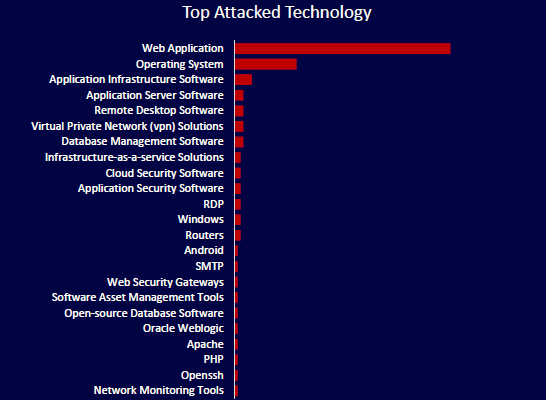
Task: Click the Operating System label
Action: pyautogui.click(x=180, y=64)
